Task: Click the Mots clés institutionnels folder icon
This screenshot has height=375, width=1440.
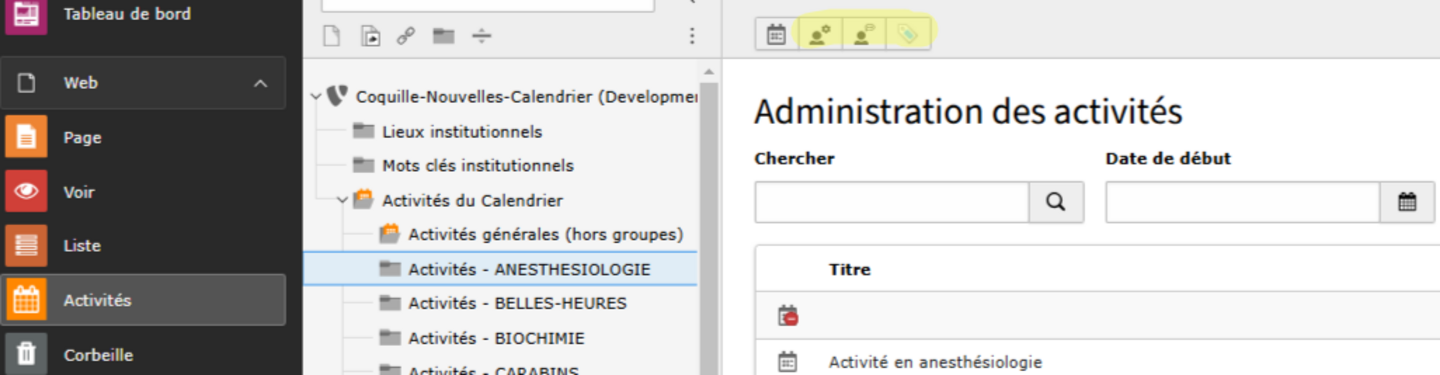Action: pyautogui.click(x=363, y=165)
